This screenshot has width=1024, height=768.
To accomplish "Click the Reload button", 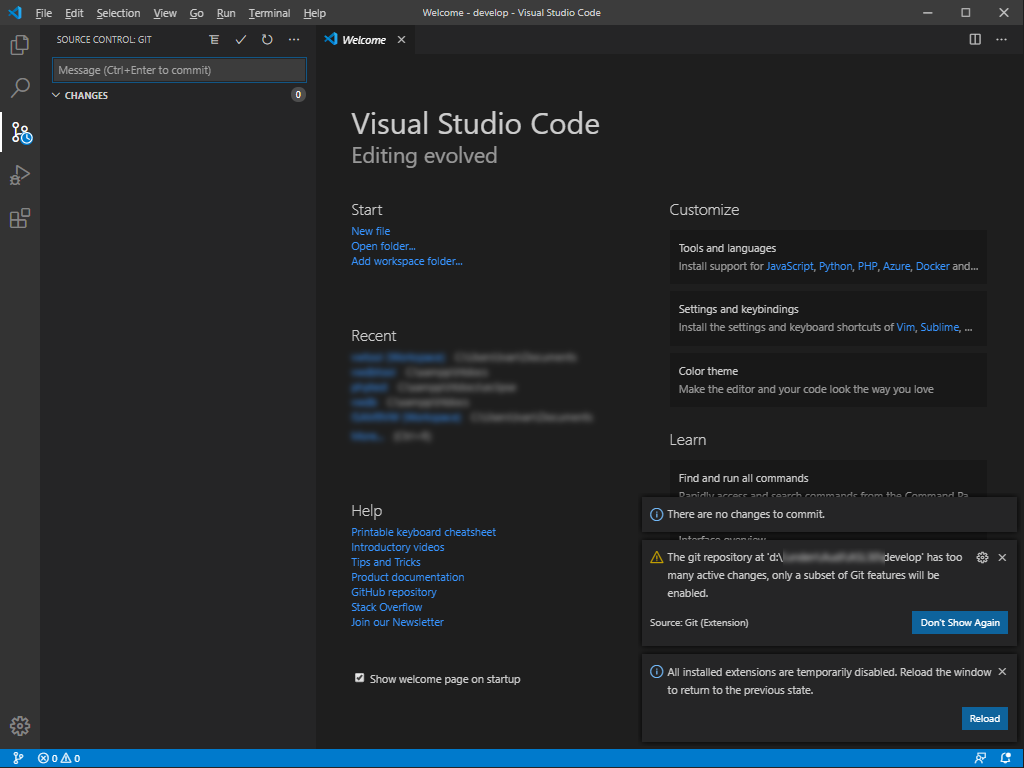I will tap(984, 718).
